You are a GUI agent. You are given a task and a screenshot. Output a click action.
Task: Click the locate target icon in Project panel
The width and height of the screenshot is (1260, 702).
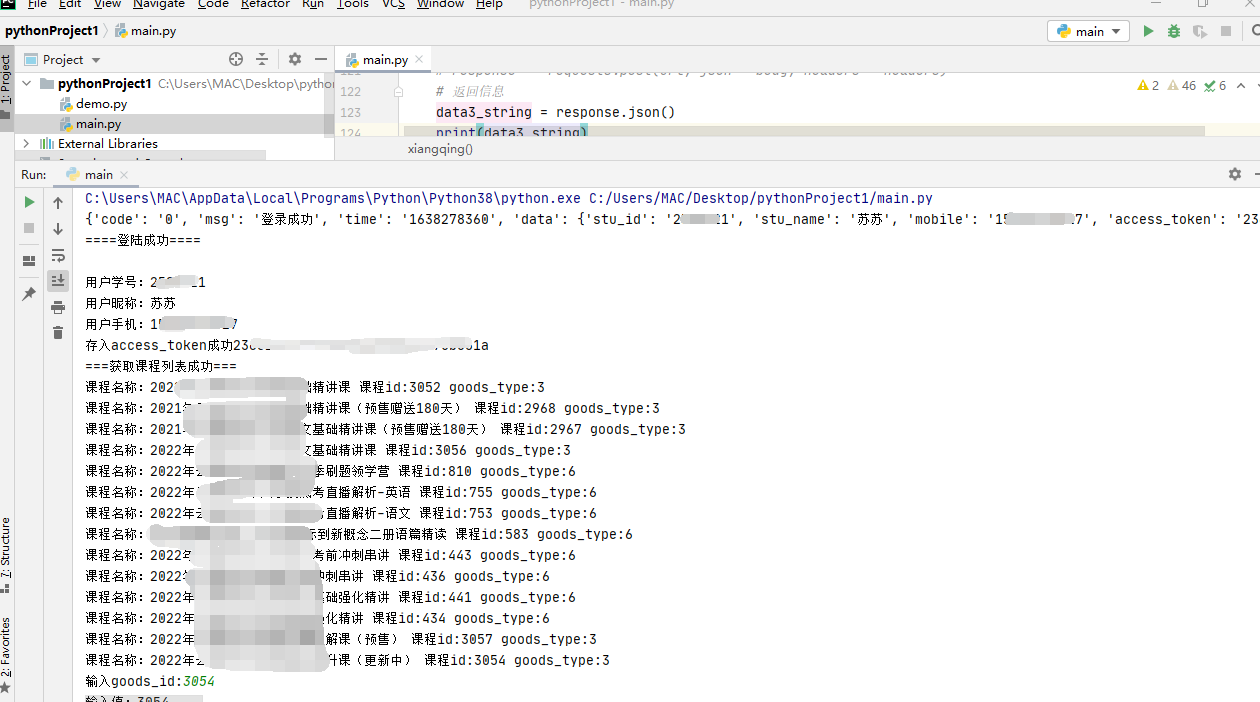(236, 59)
